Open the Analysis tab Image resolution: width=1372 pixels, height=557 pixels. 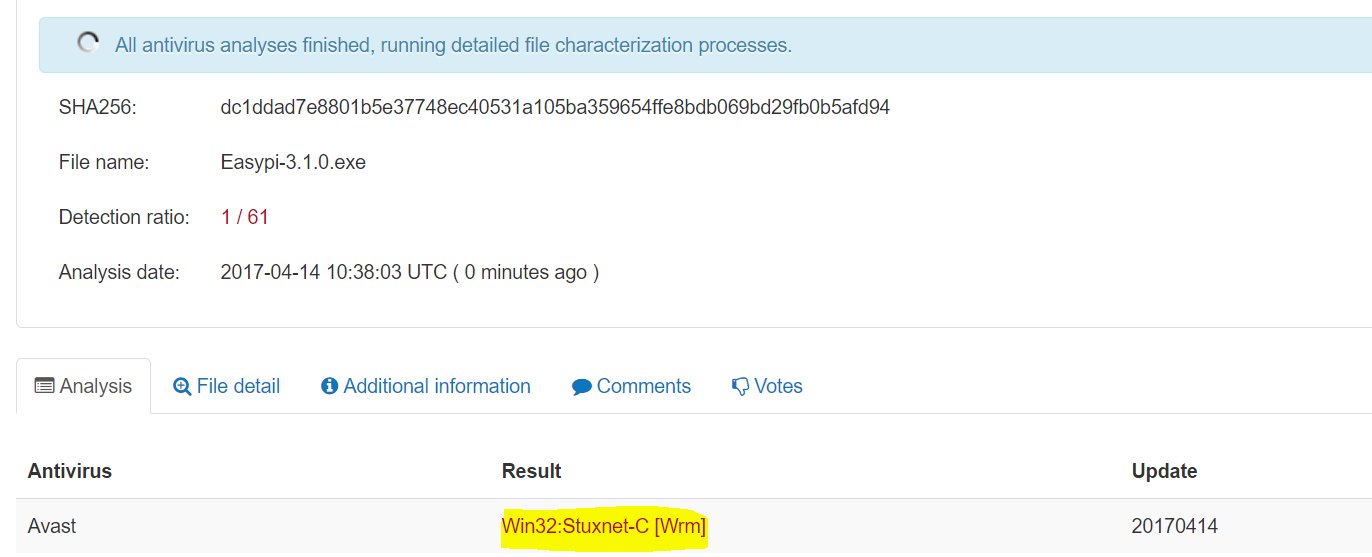tap(83, 386)
